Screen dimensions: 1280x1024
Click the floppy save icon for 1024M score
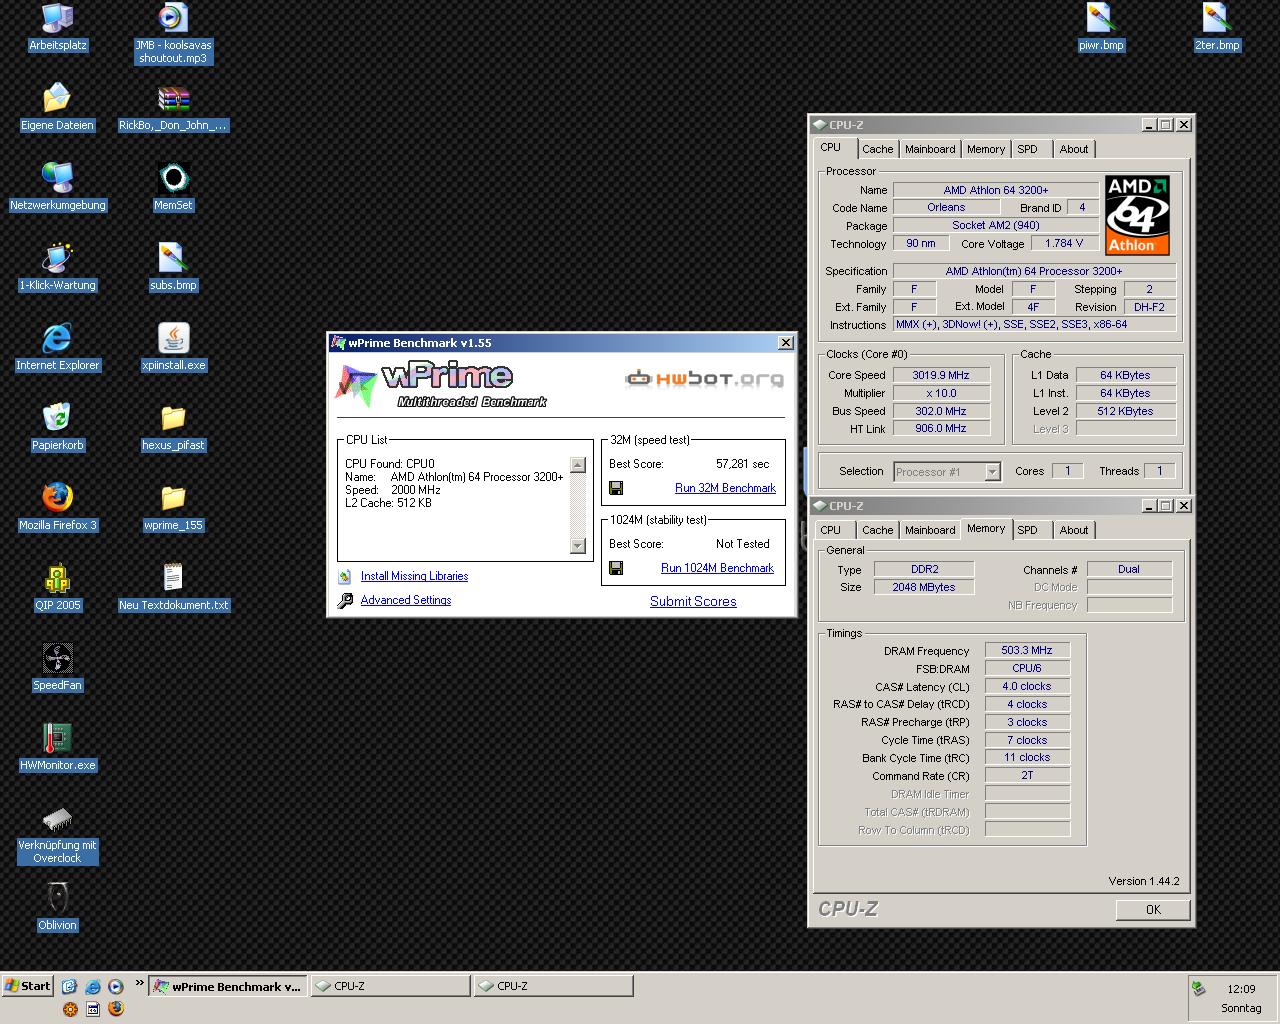point(616,568)
